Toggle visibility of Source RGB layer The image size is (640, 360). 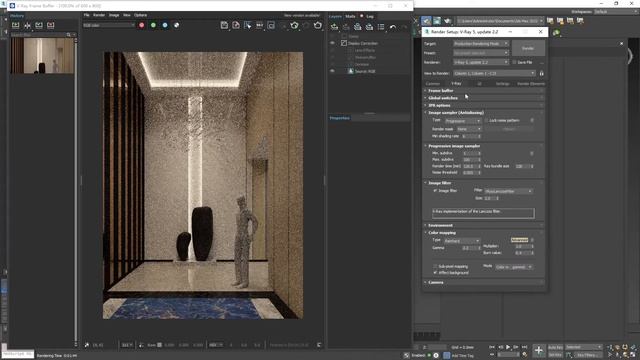point(332,71)
